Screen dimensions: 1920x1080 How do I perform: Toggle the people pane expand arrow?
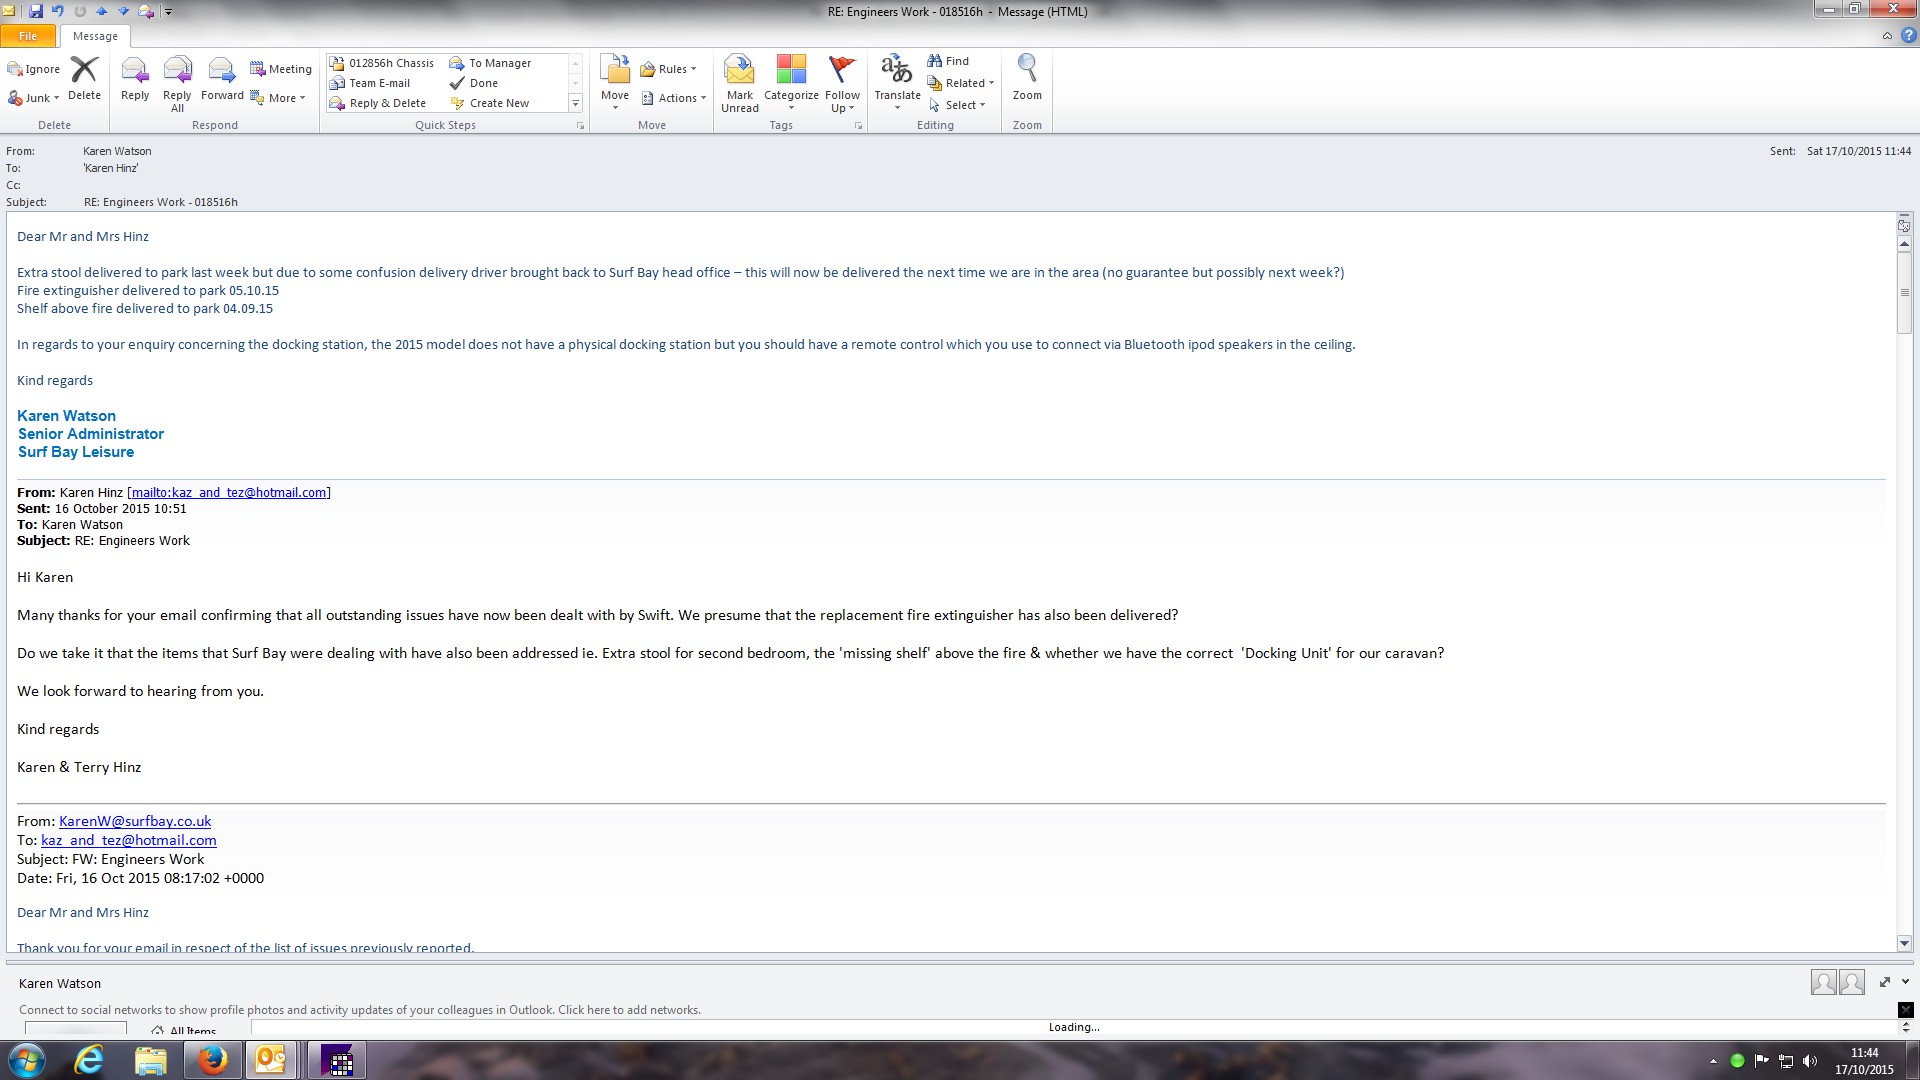point(1905,982)
